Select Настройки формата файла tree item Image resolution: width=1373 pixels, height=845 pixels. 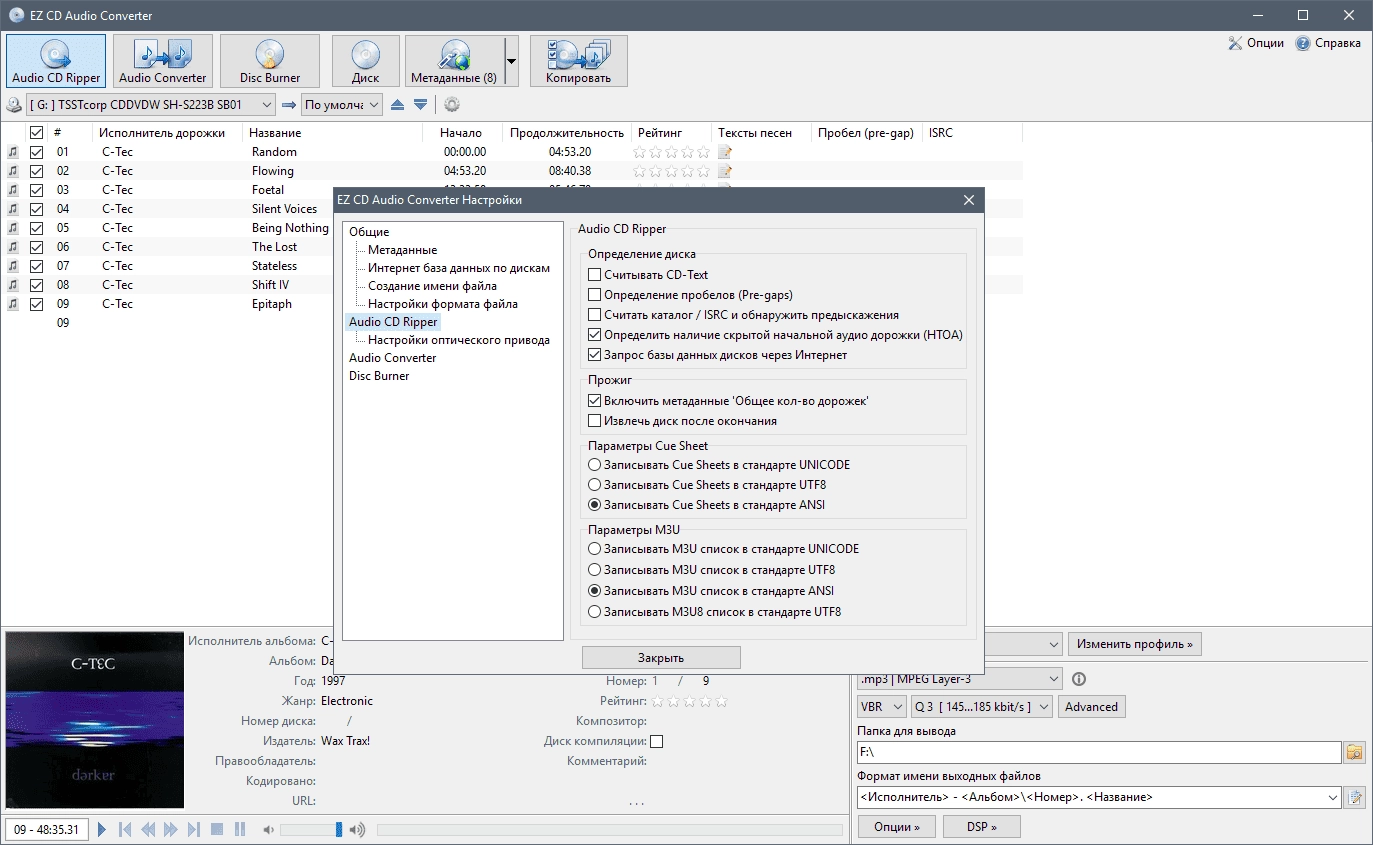point(443,304)
